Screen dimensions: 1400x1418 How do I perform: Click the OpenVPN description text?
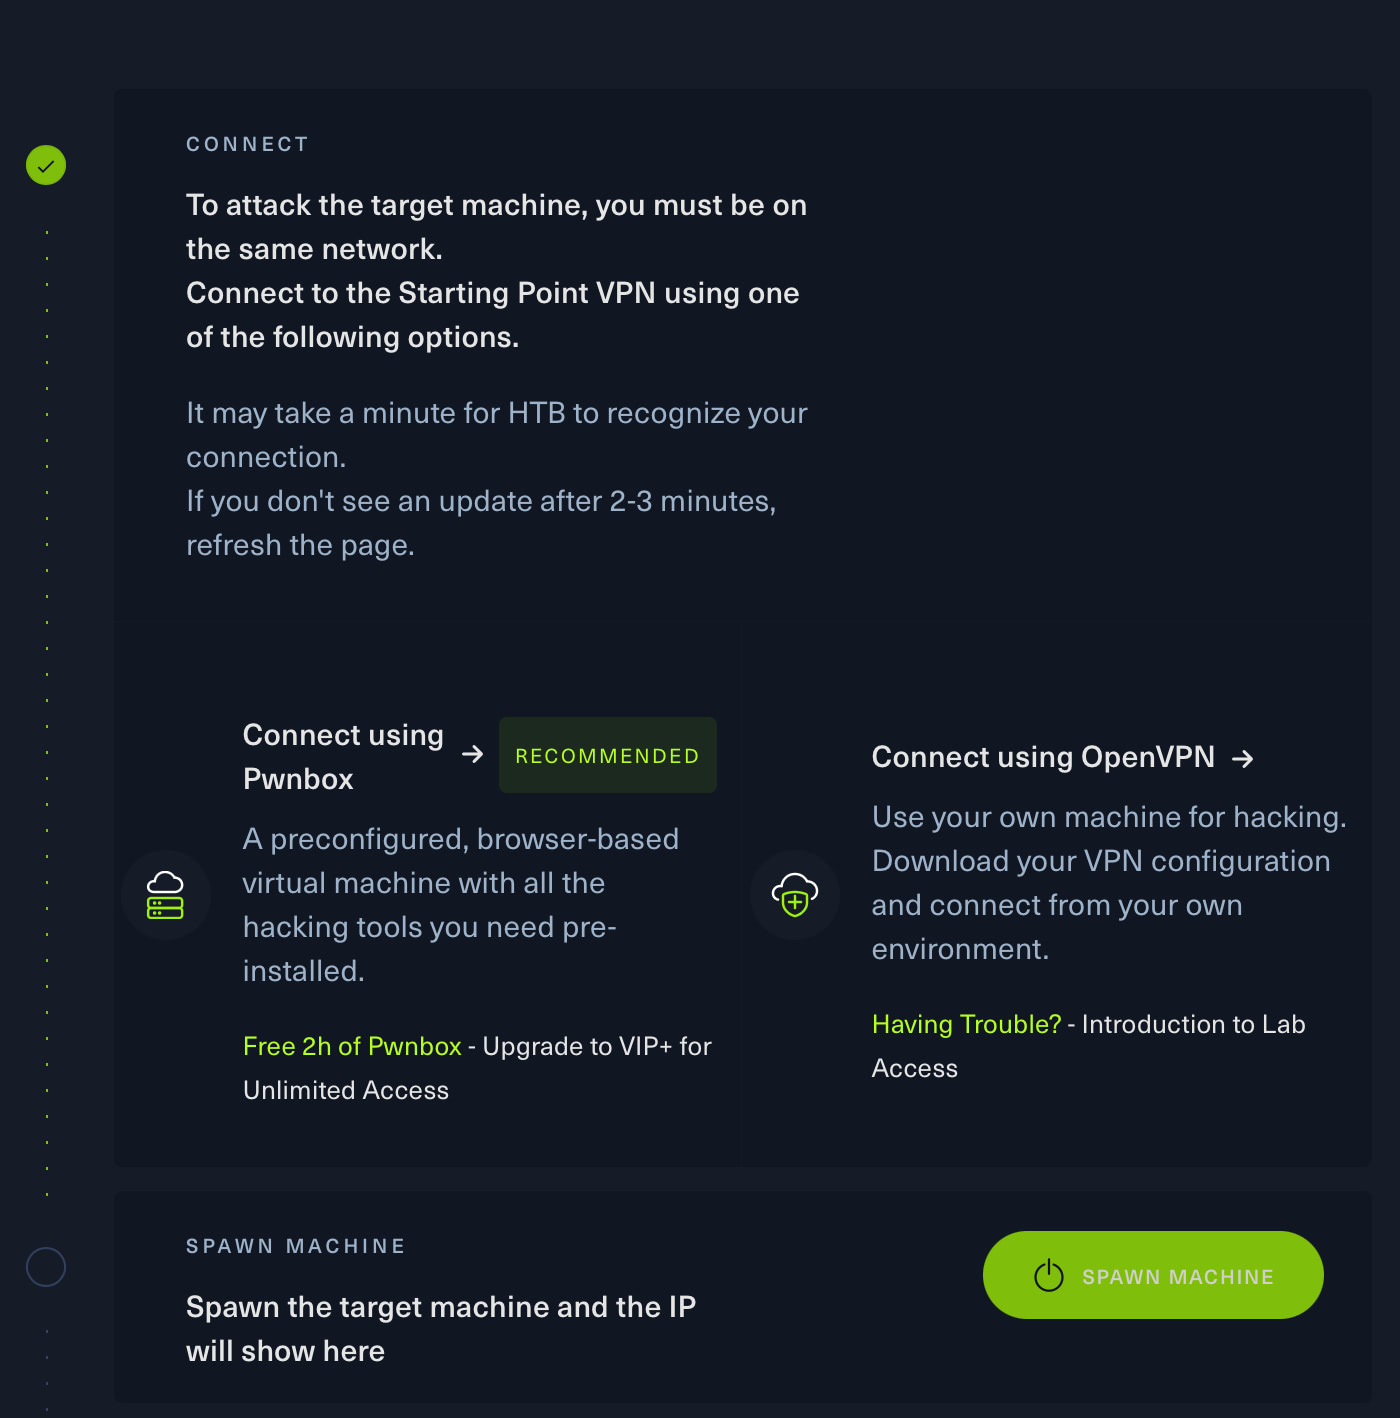point(1108,882)
